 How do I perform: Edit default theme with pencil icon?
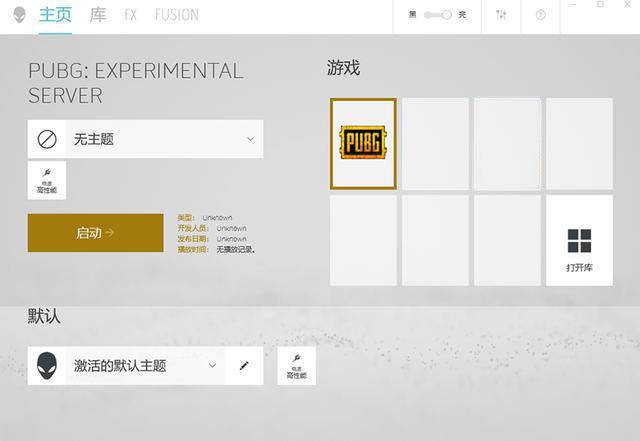coord(244,365)
